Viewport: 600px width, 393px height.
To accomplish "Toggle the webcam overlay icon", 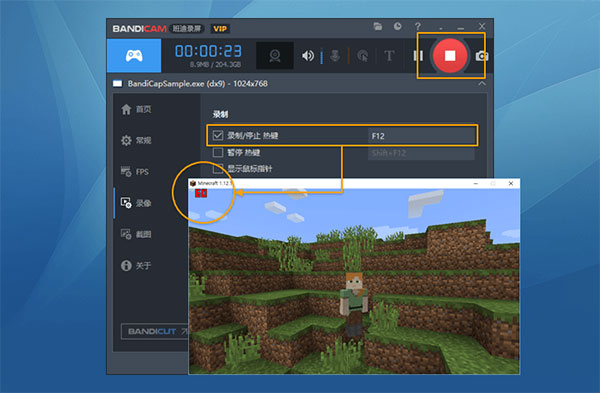I will (x=275, y=56).
